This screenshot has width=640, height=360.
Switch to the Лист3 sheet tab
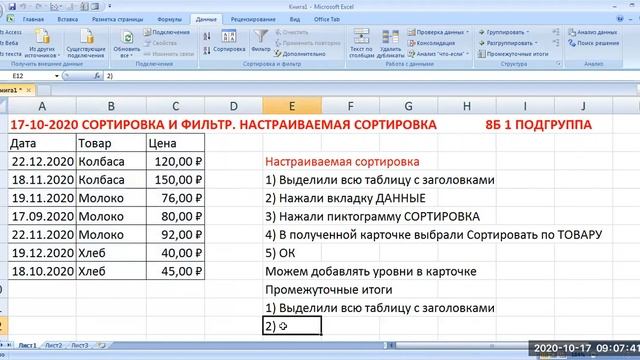coord(80,345)
